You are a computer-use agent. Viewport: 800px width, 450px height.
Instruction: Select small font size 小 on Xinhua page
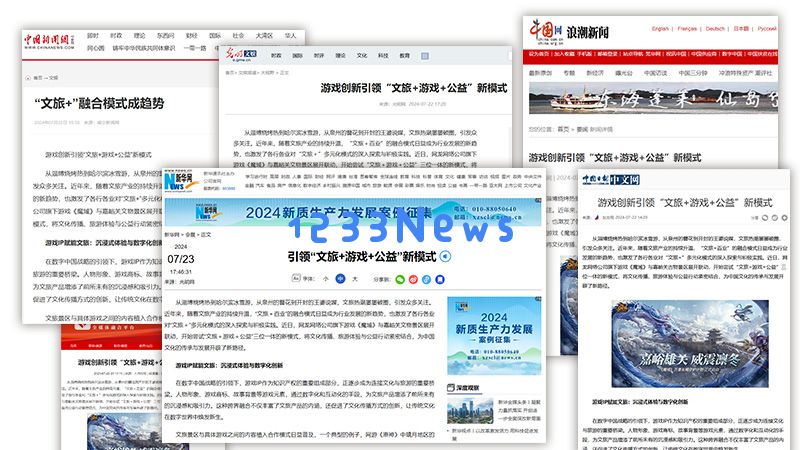(326, 279)
